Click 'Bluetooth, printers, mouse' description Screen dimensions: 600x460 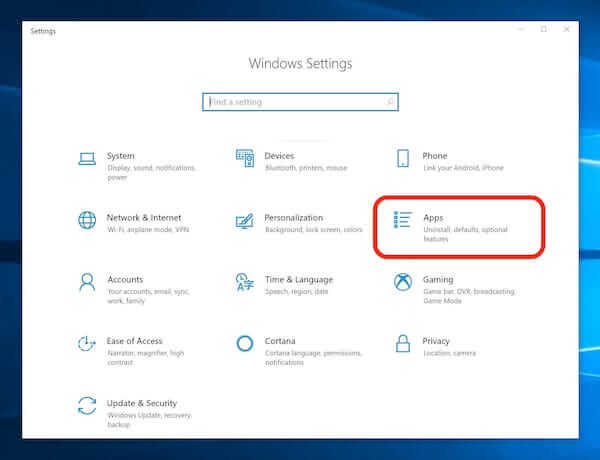coord(306,168)
